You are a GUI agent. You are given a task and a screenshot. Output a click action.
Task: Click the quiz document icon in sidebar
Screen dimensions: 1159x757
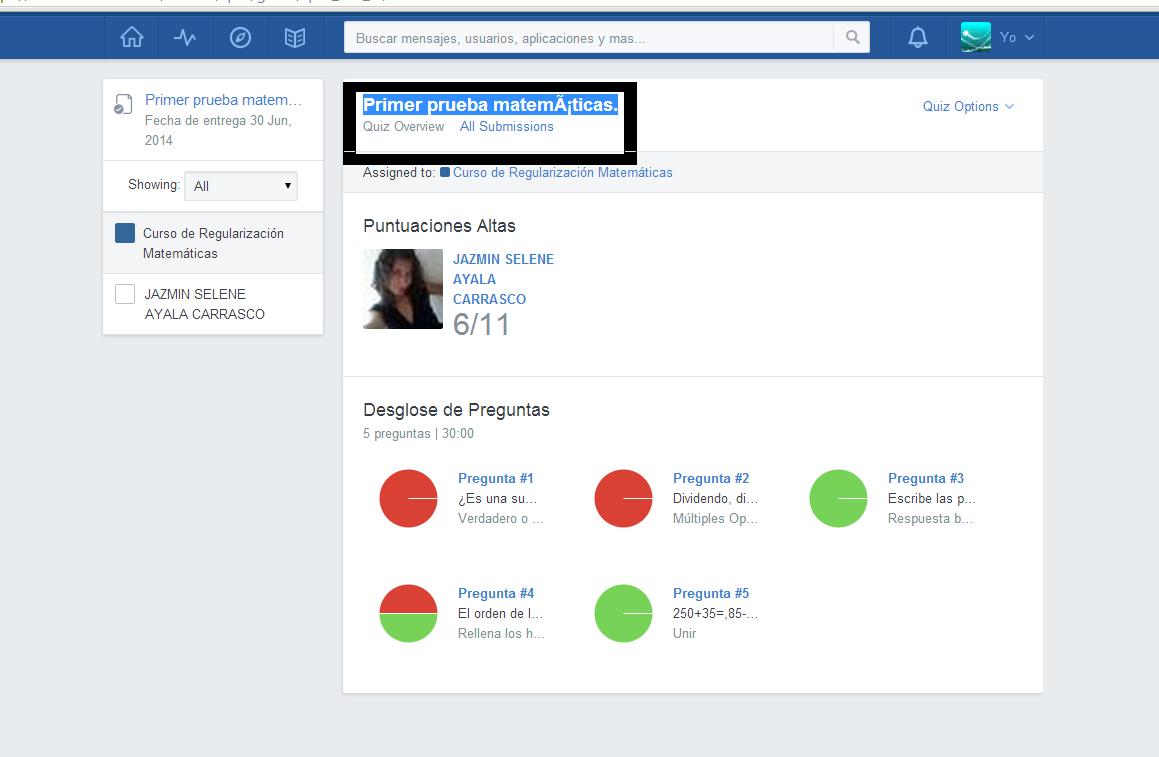[x=123, y=105]
